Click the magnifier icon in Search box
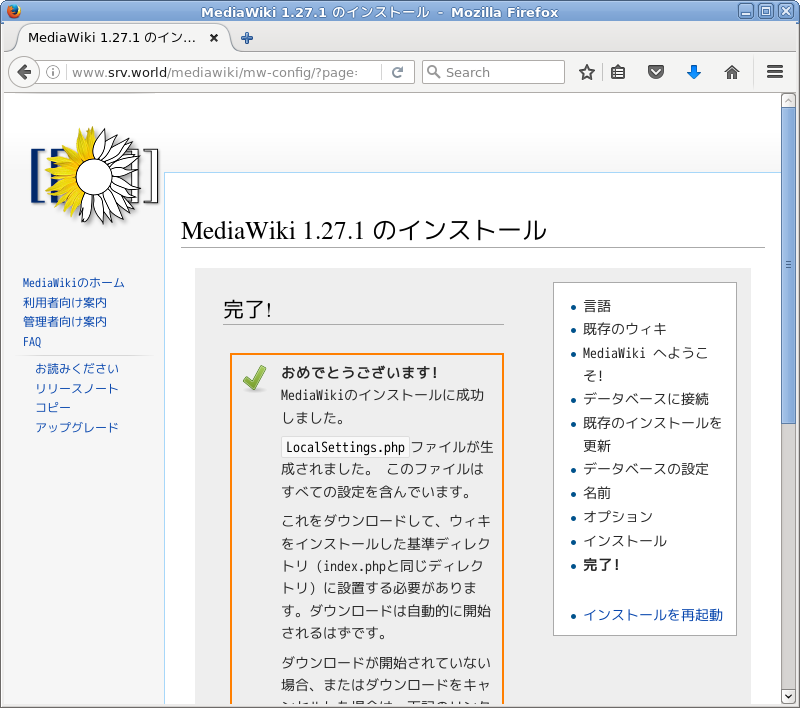The width and height of the screenshot is (800, 708). [x=434, y=72]
